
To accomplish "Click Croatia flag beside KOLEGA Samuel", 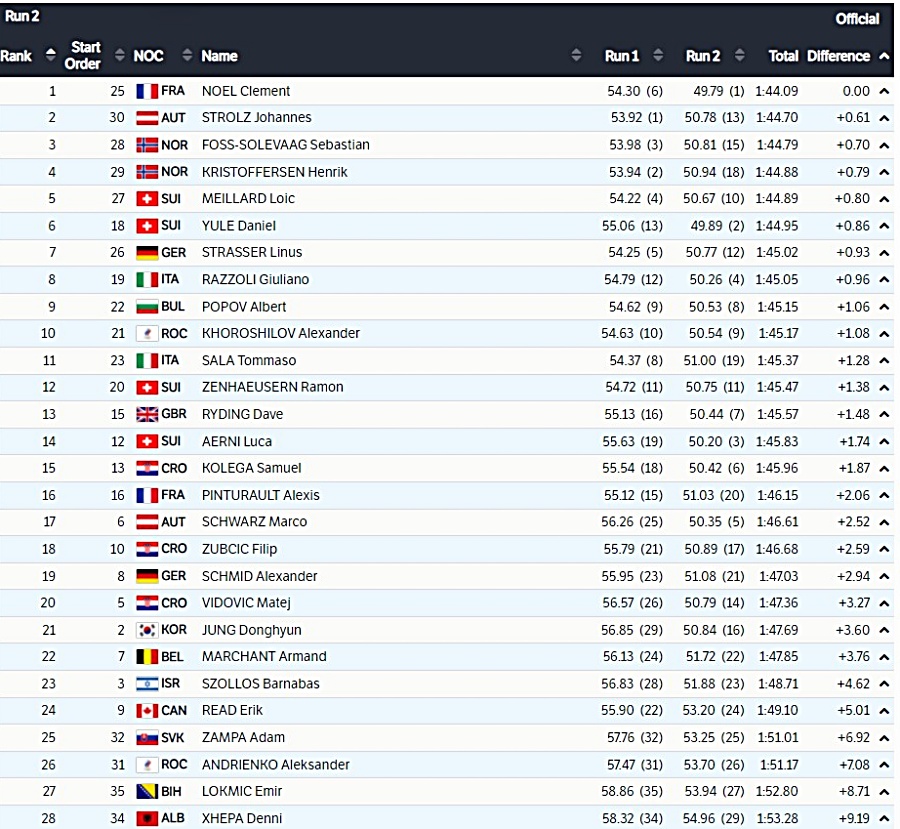I will pyautogui.click(x=147, y=468).
